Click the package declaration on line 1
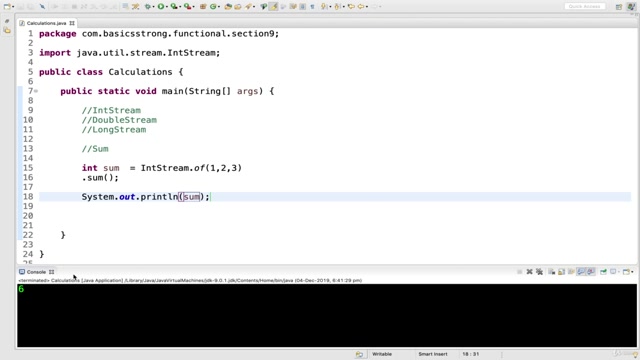 pos(159,33)
